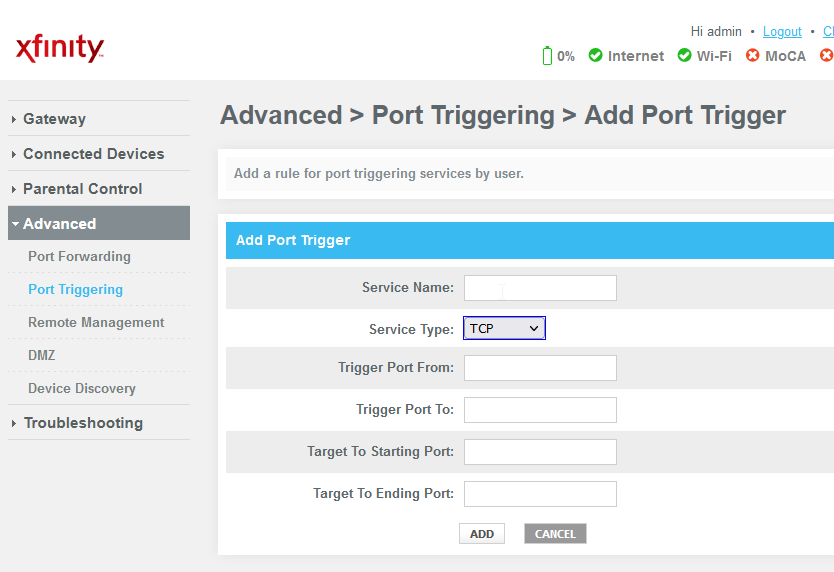Select Device Discovery in sidebar

82,389
